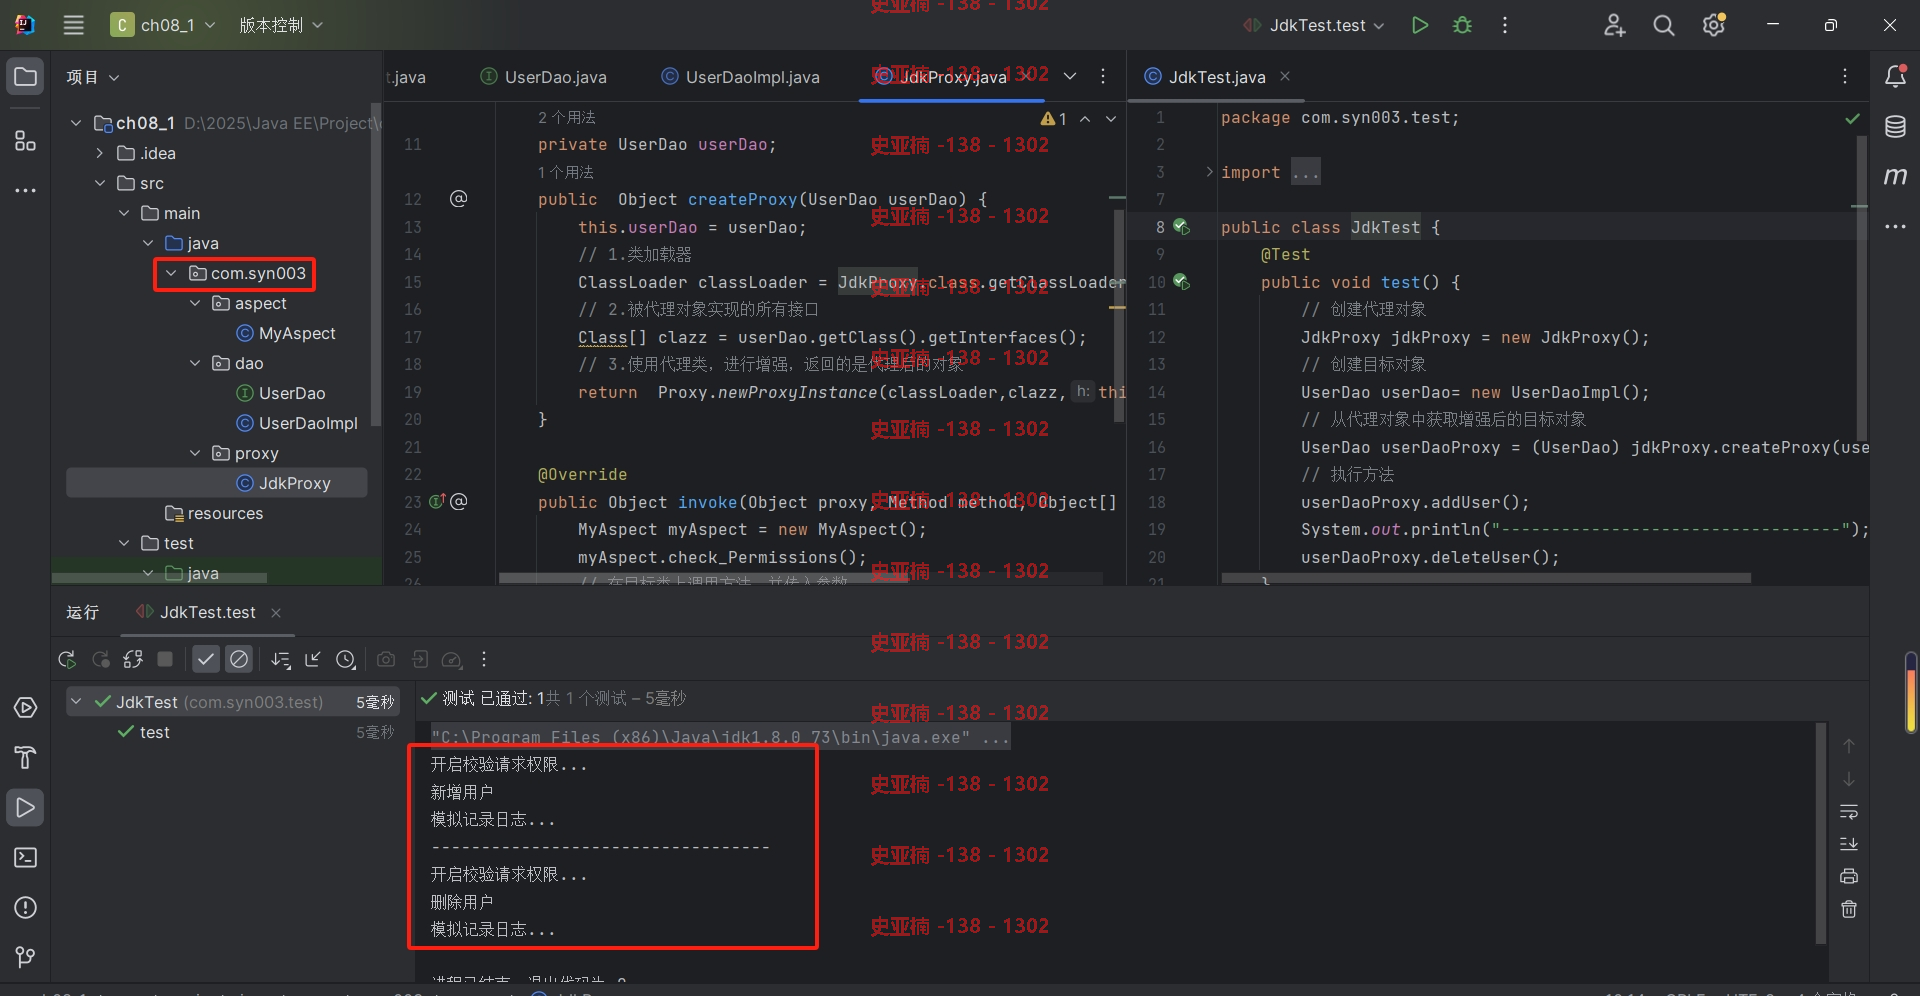Open the Project tool window folder icon
1920x996 pixels.
pyautogui.click(x=25, y=77)
